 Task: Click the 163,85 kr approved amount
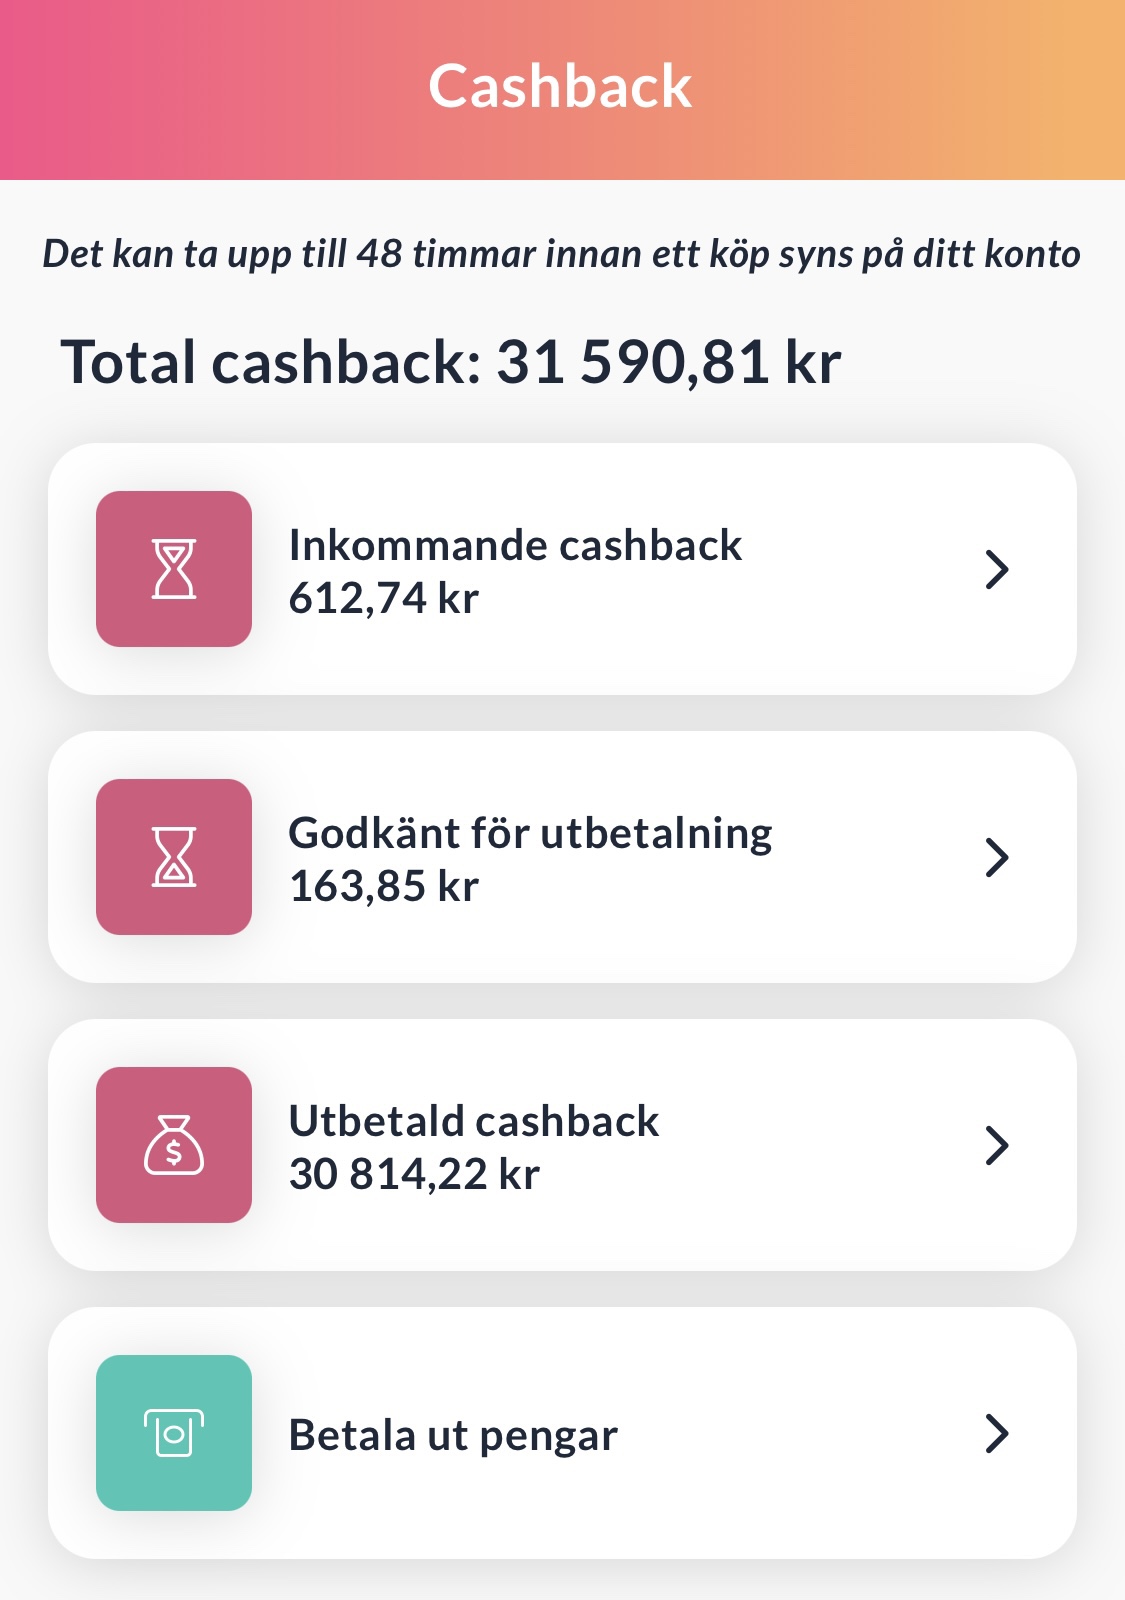coord(384,887)
